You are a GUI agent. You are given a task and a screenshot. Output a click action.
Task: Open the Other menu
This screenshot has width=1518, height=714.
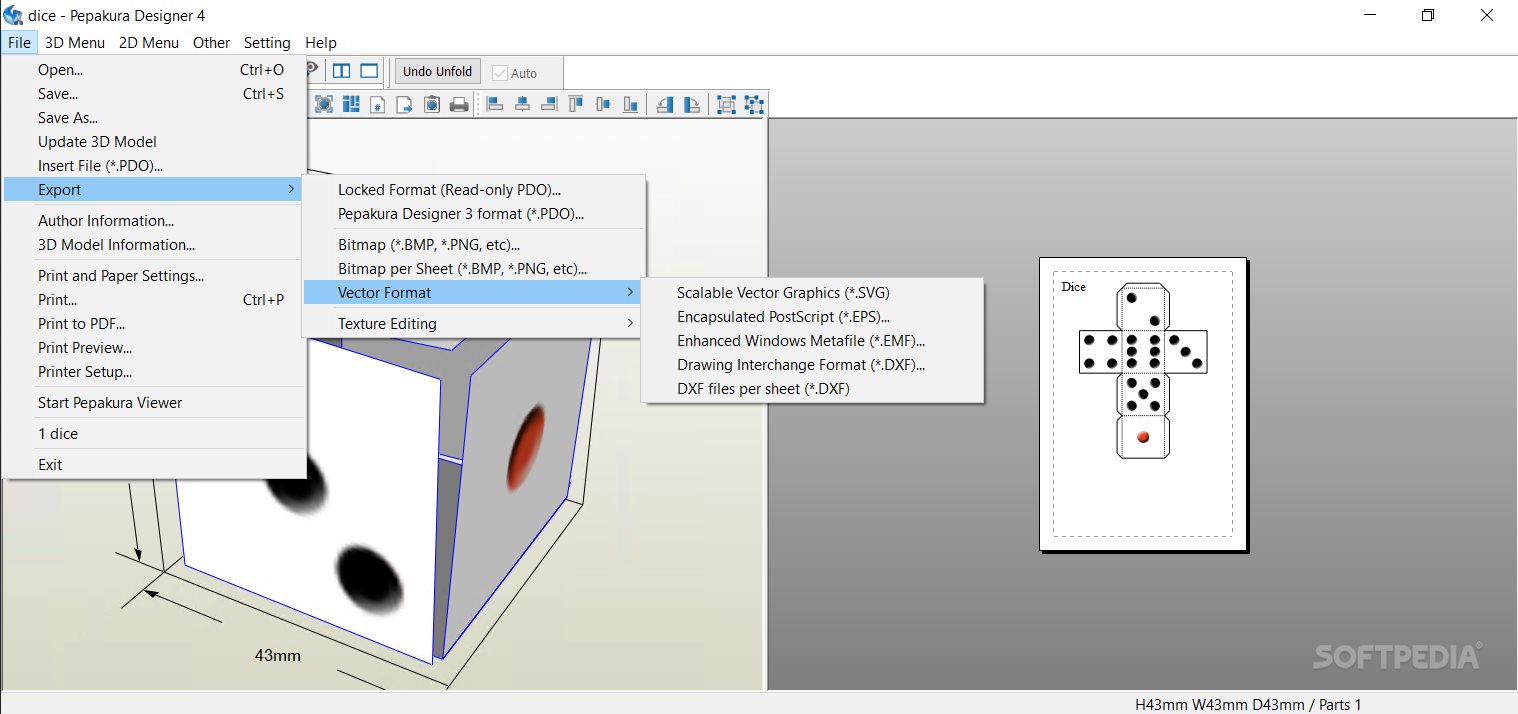211,42
